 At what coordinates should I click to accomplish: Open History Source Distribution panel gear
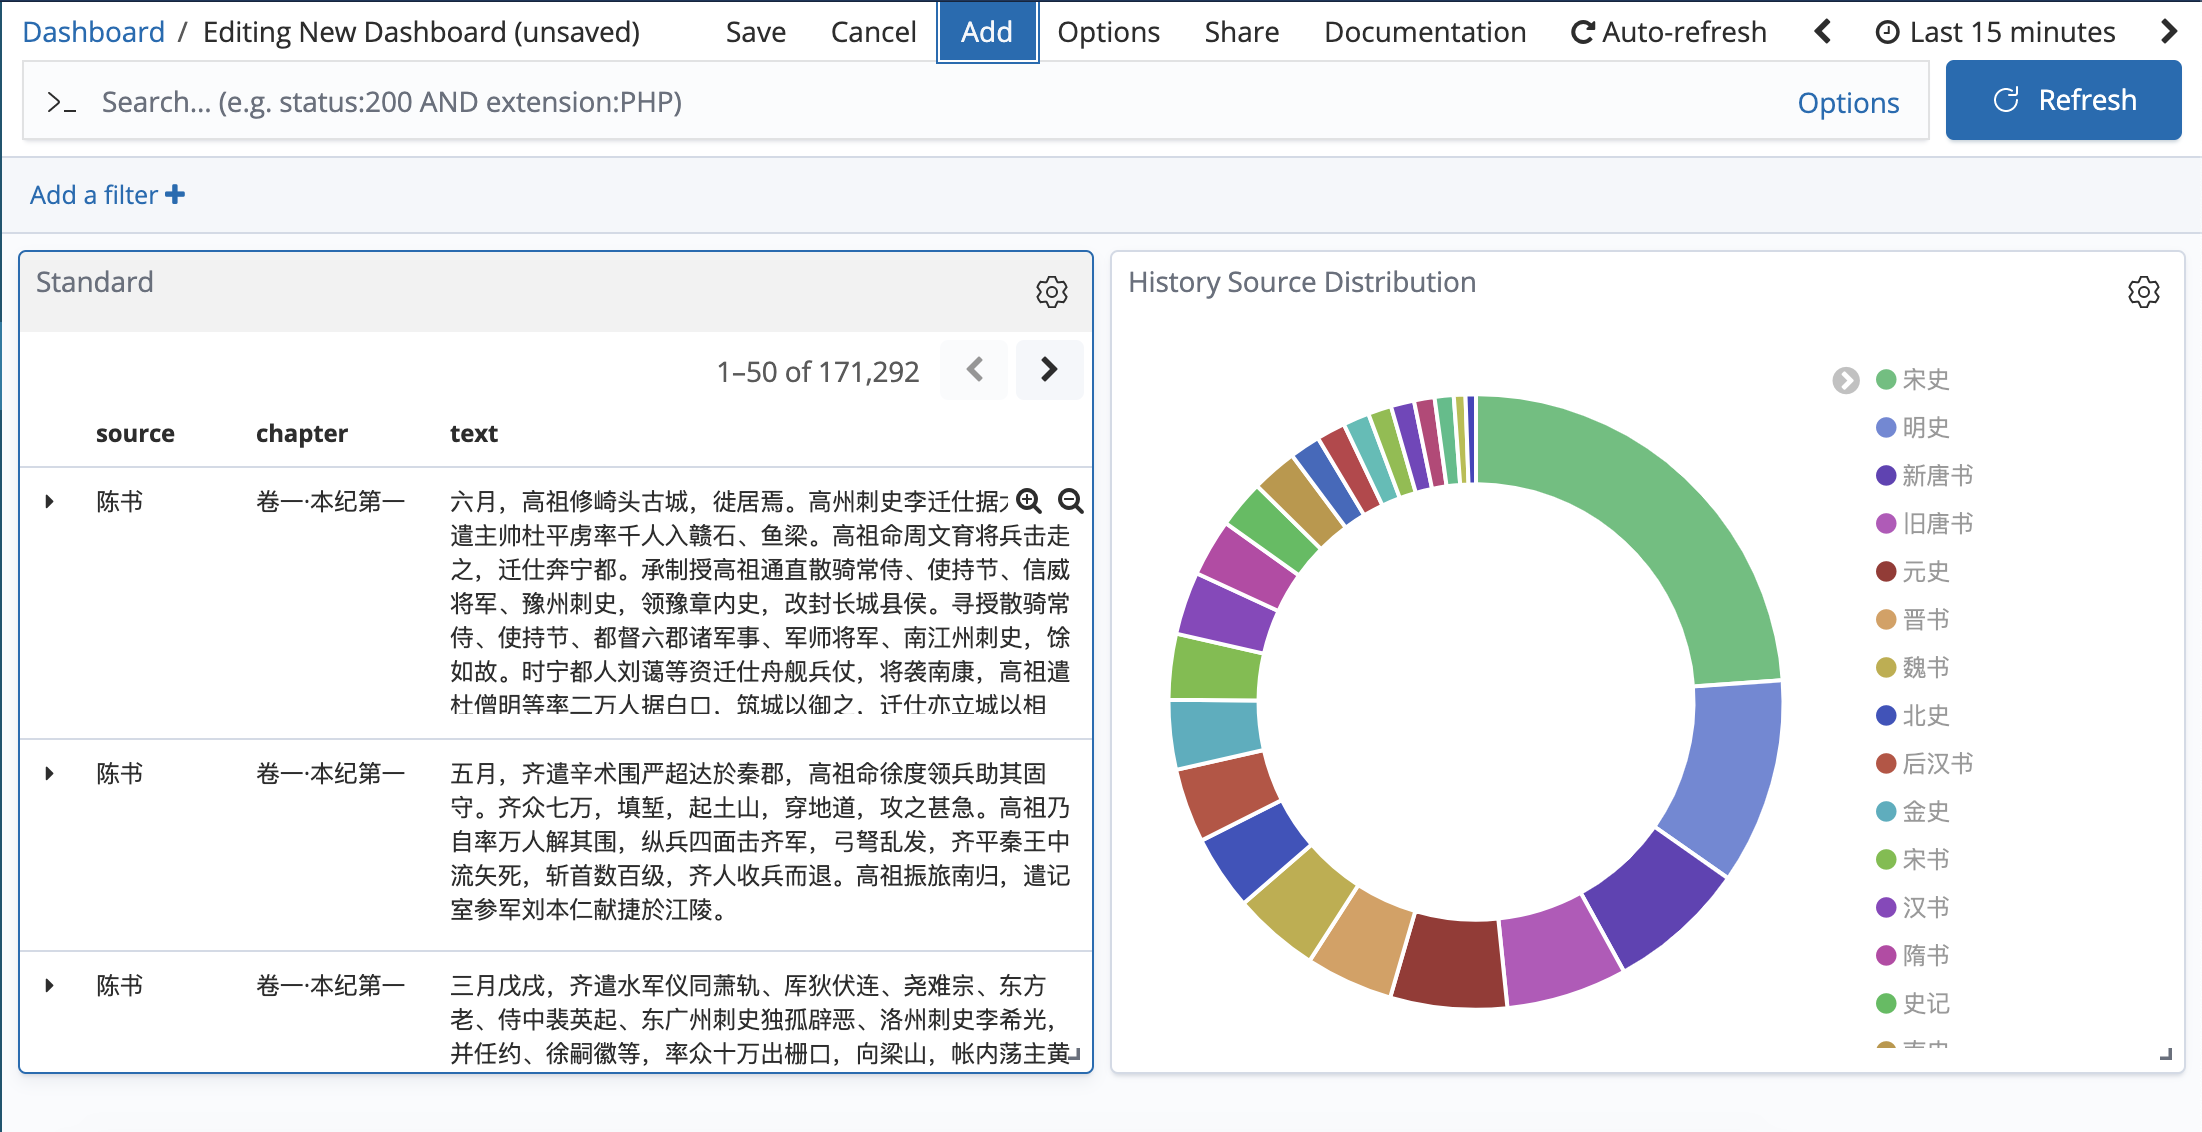(2143, 292)
